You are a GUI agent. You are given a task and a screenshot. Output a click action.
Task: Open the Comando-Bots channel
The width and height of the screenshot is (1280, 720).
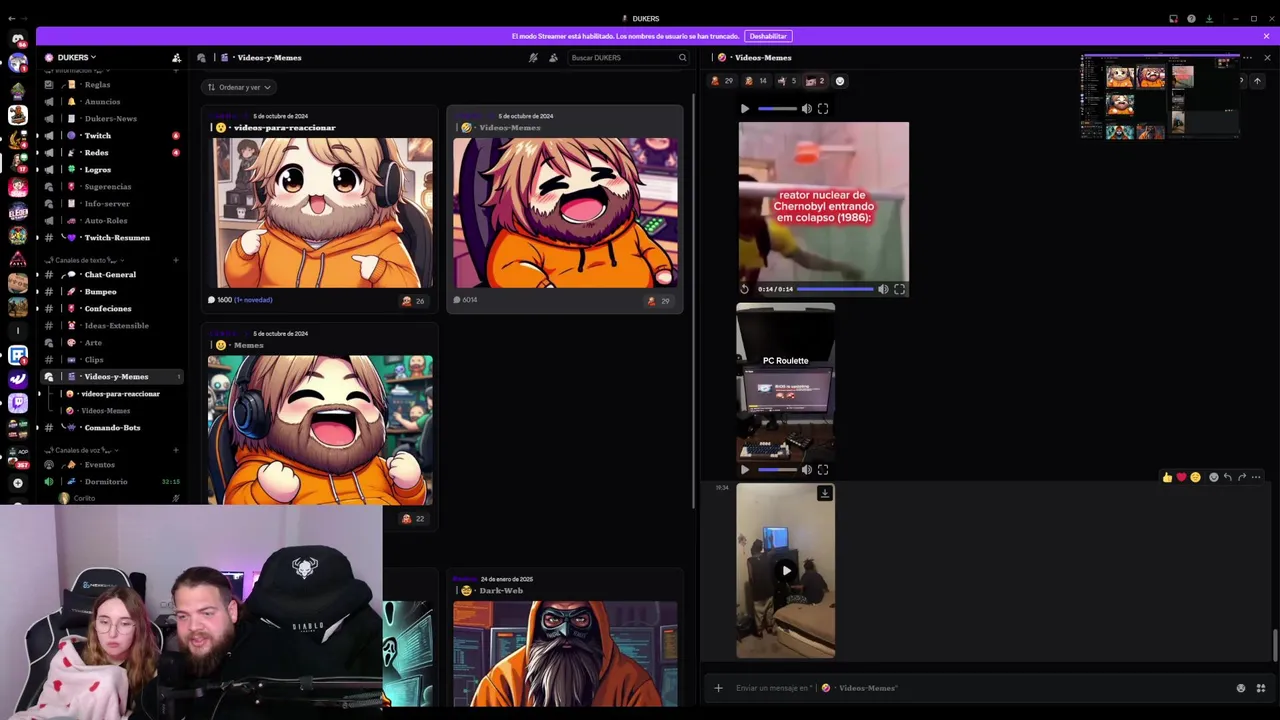pyautogui.click(x=112, y=428)
